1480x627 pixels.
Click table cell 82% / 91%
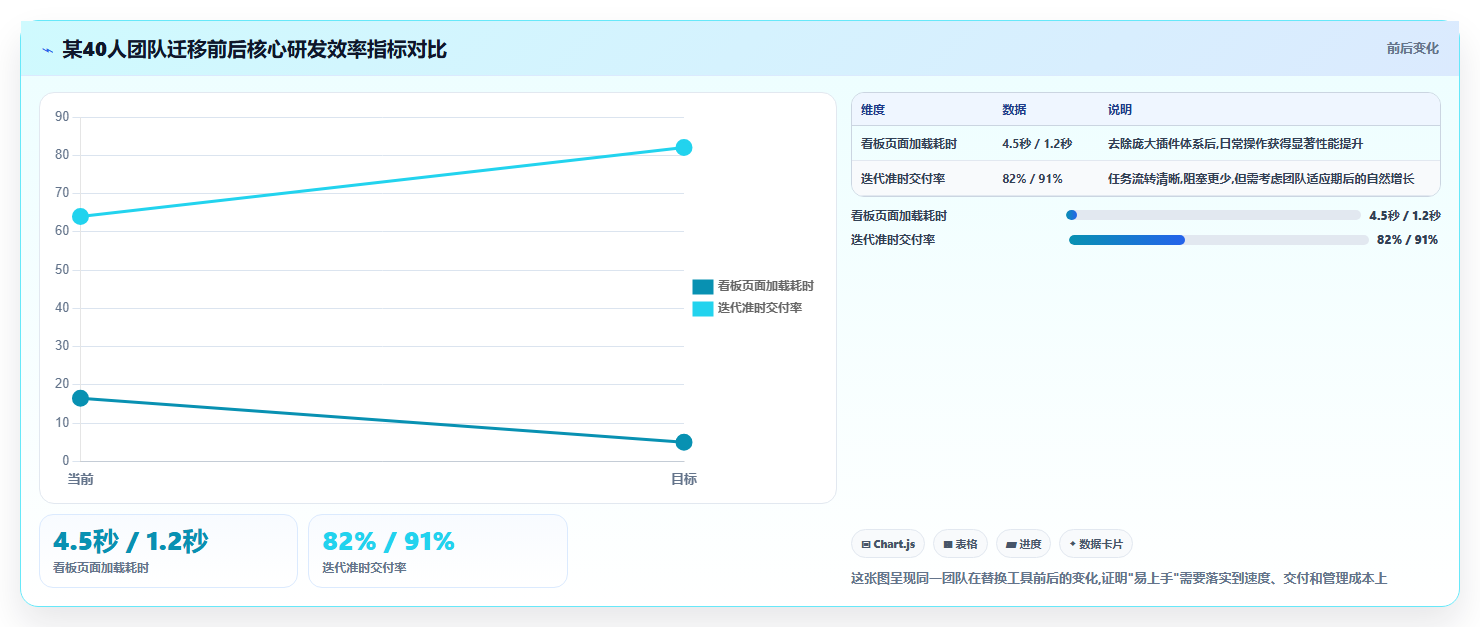click(x=1032, y=179)
